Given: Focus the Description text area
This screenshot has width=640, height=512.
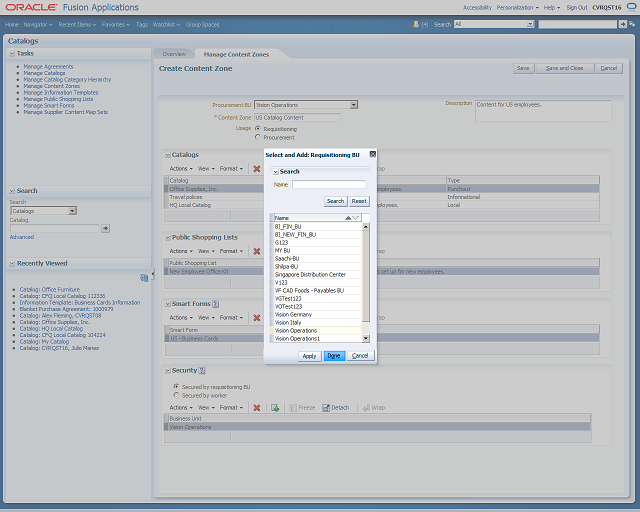Looking at the screenshot, I should (543, 111).
